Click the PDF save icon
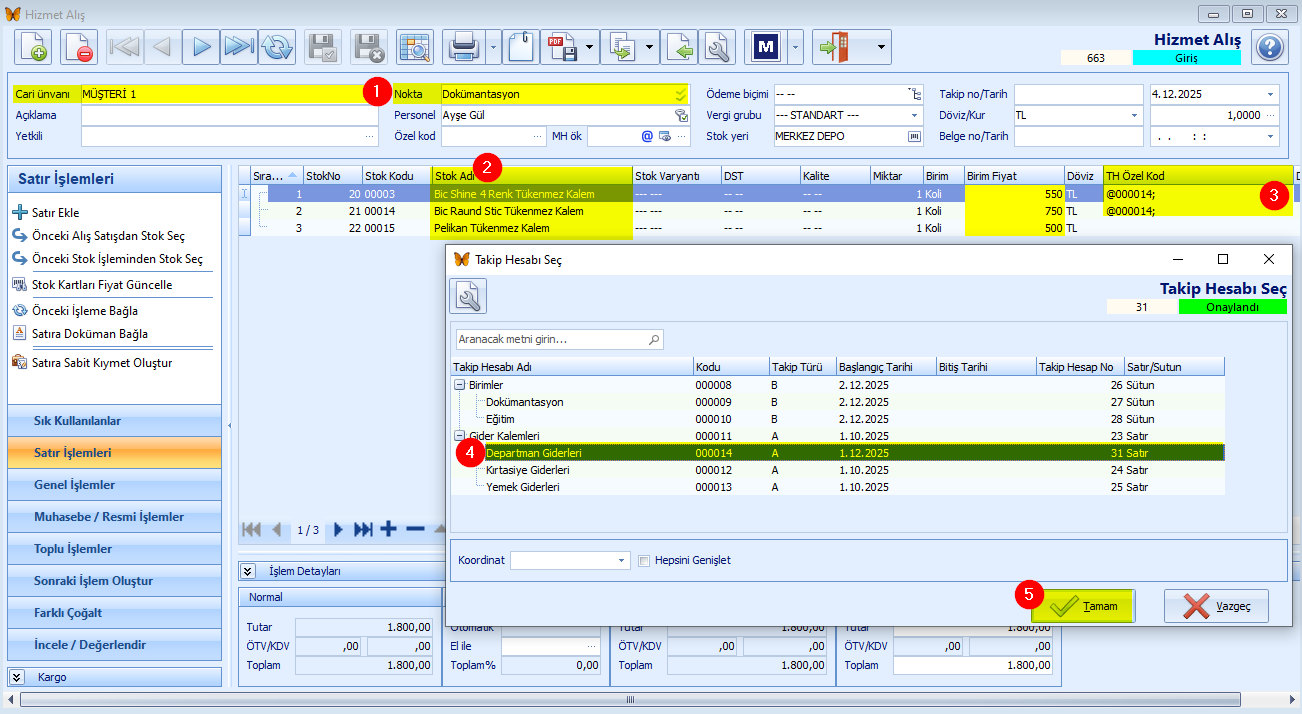Screen dimensions: 1302x714 point(560,46)
